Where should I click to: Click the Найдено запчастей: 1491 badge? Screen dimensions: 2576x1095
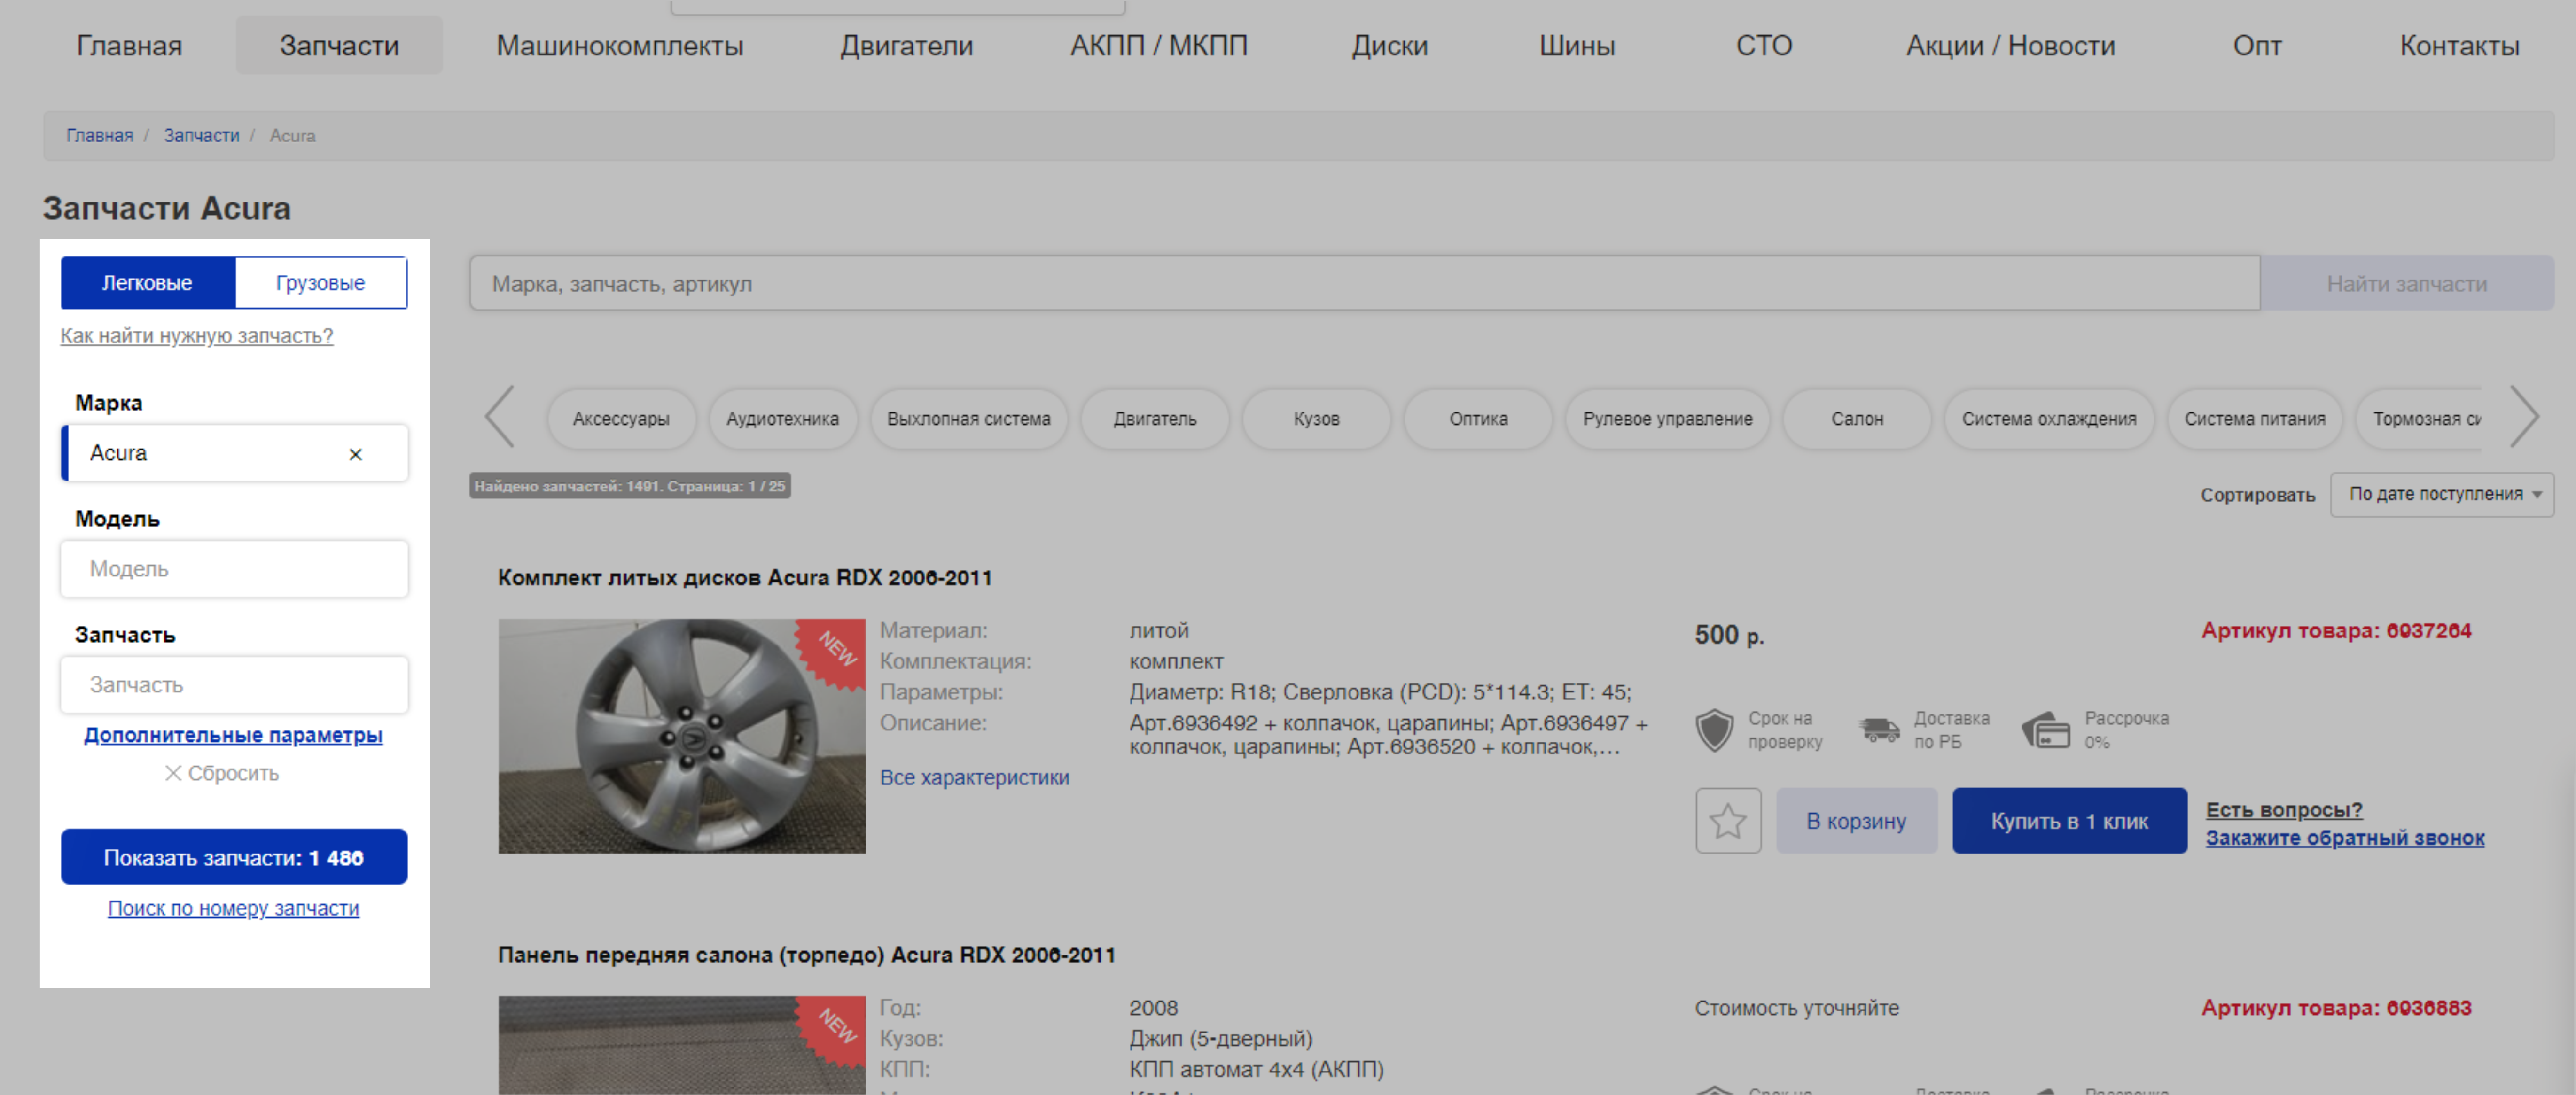click(630, 486)
